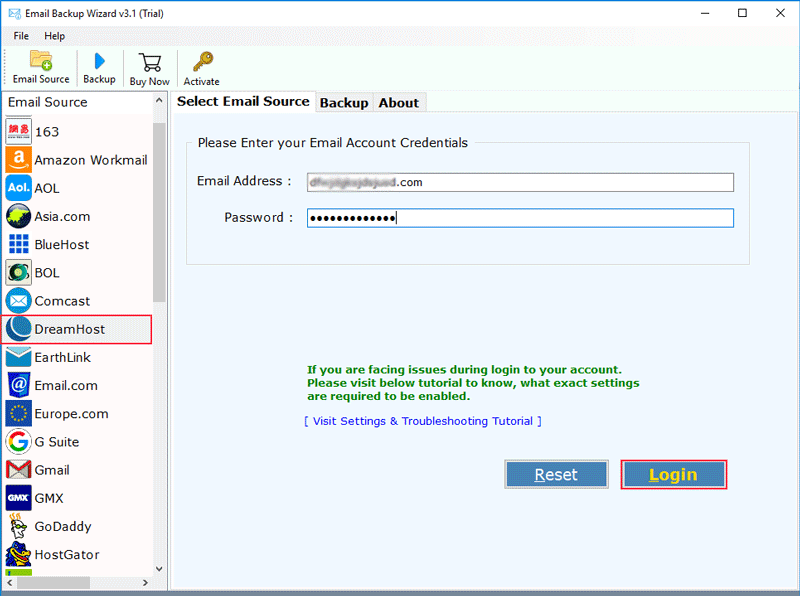Open the File menu

pos(21,36)
